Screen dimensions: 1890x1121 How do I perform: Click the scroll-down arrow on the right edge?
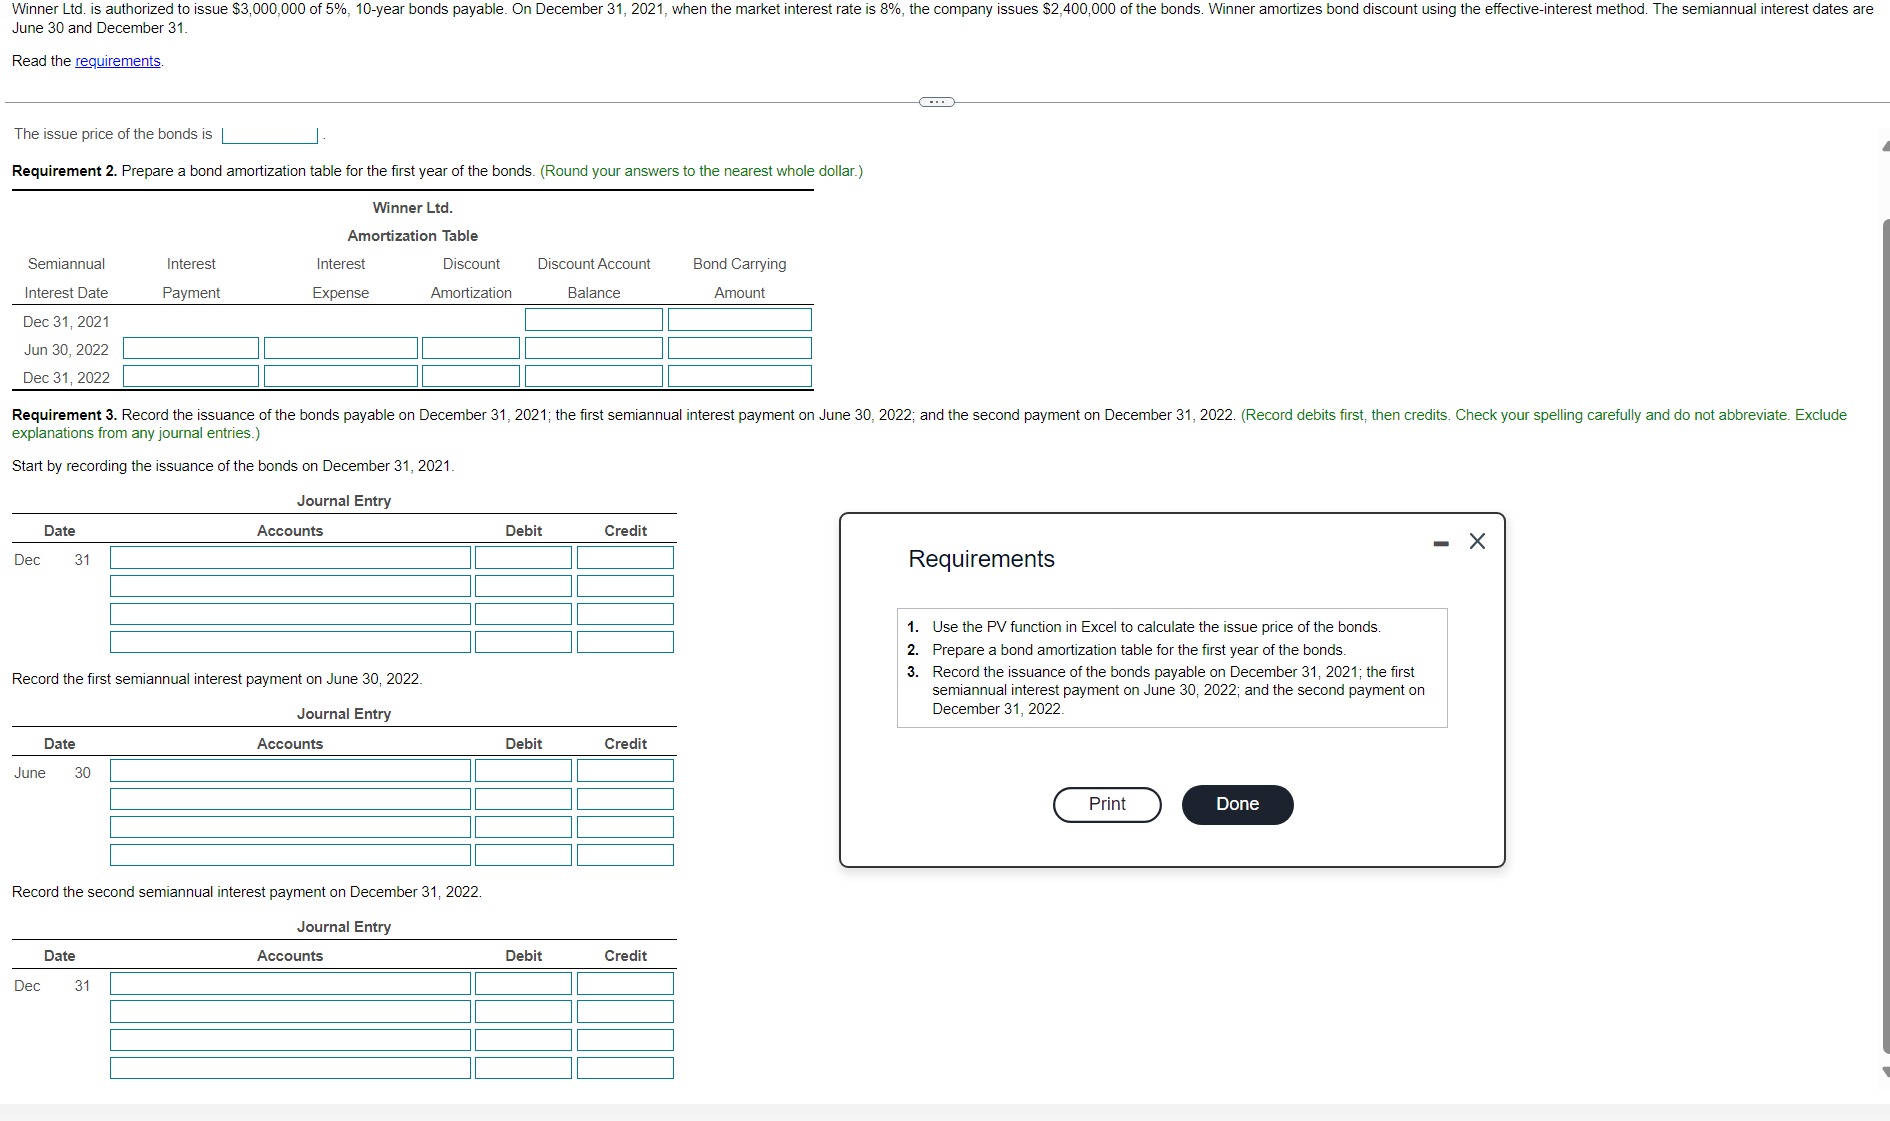pyautogui.click(x=1886, y=1072)
